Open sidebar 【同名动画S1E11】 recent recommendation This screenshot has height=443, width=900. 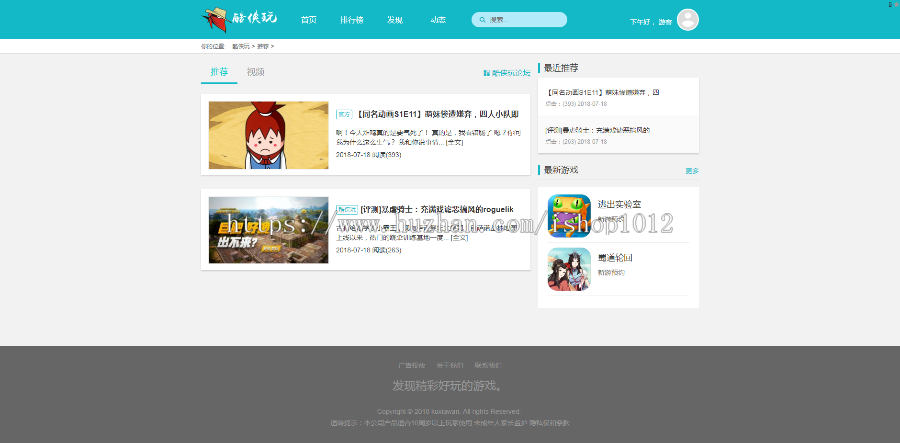coord(603,92)
